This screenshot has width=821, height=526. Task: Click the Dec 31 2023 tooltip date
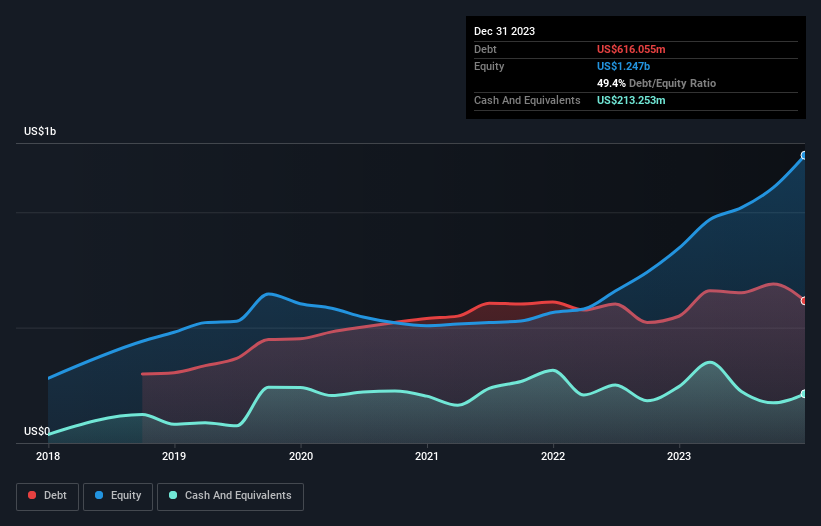(504, 31)
